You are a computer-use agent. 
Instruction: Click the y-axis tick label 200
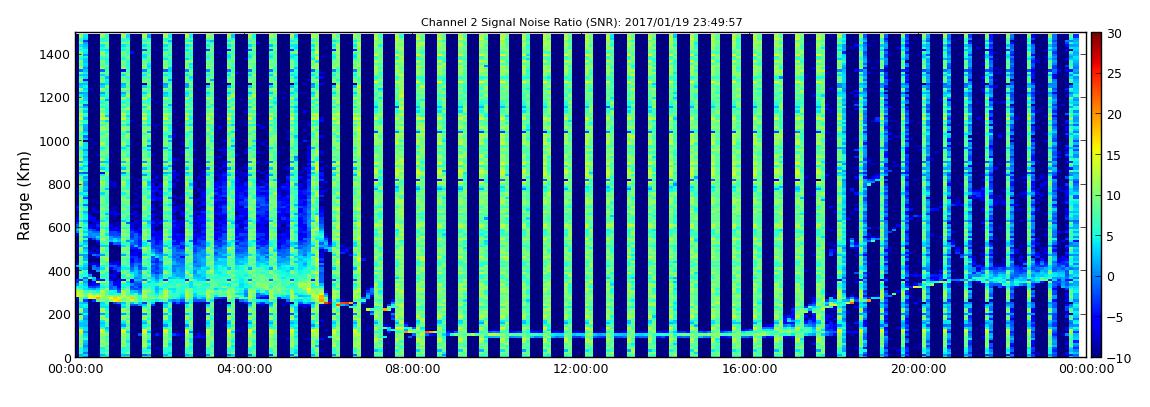[60, 315]
